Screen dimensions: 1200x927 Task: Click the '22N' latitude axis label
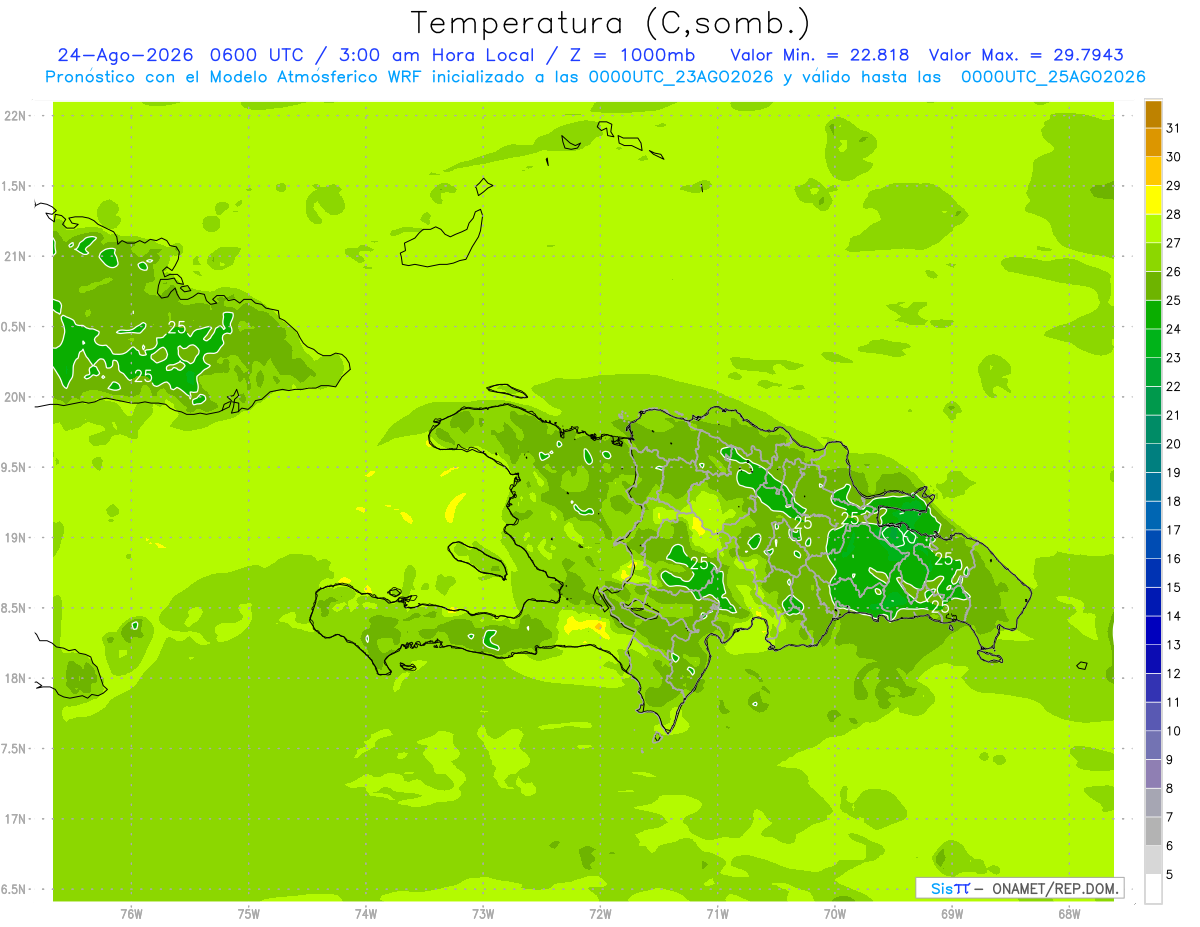[16, 116]
